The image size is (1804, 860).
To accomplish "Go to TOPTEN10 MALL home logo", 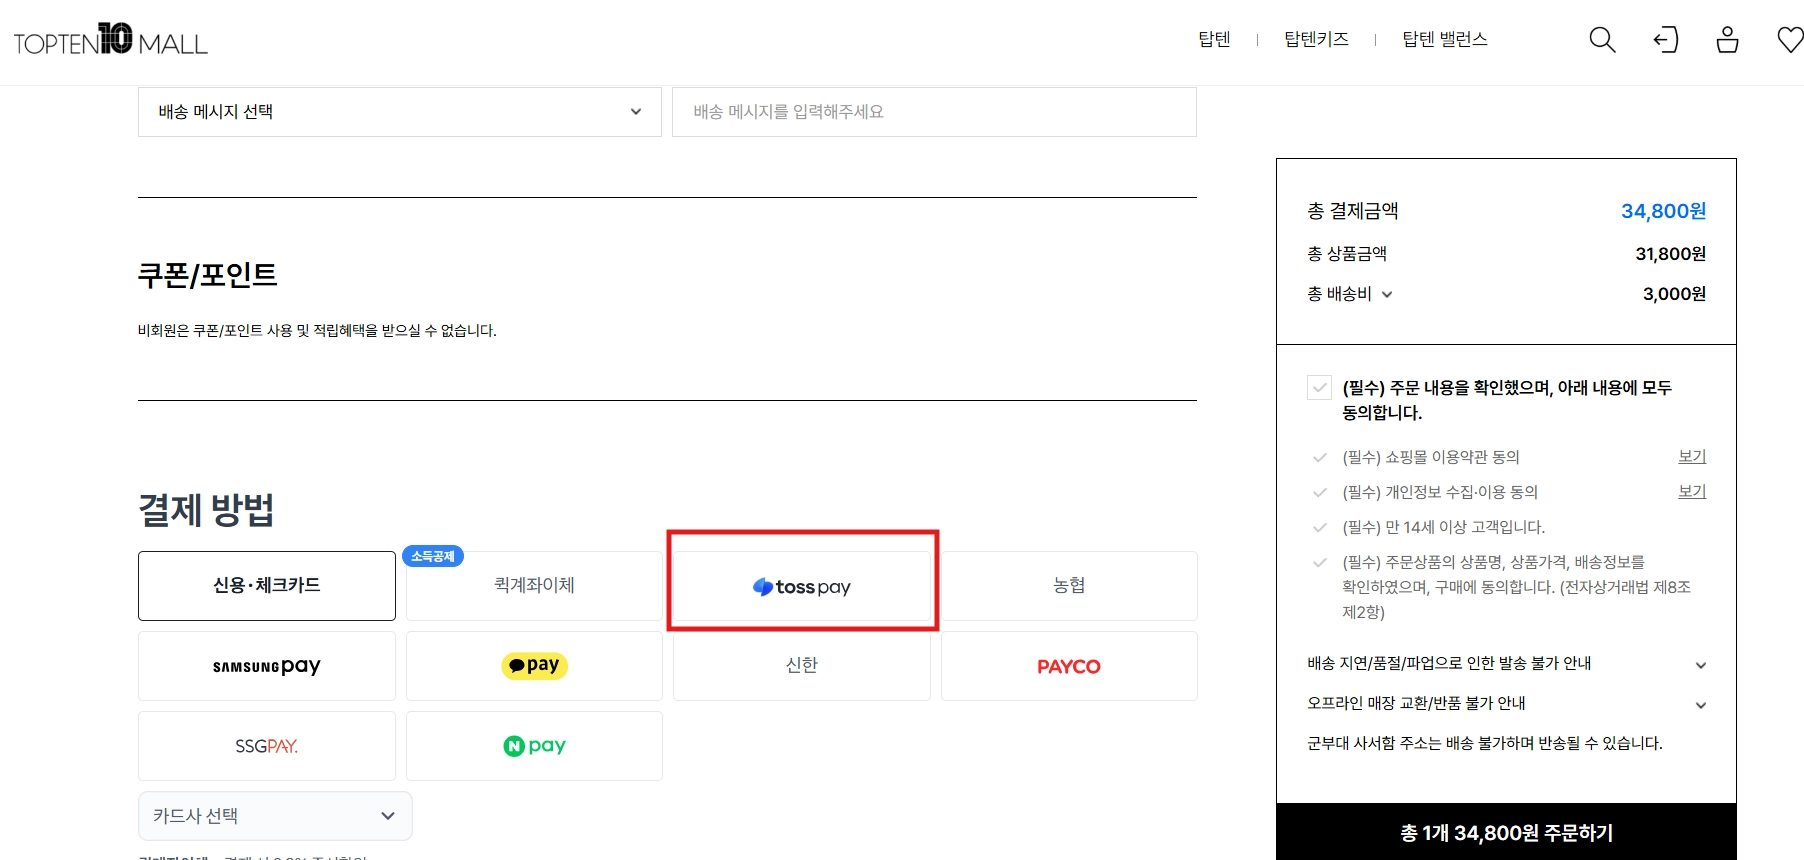I will (x=110, y=40).
